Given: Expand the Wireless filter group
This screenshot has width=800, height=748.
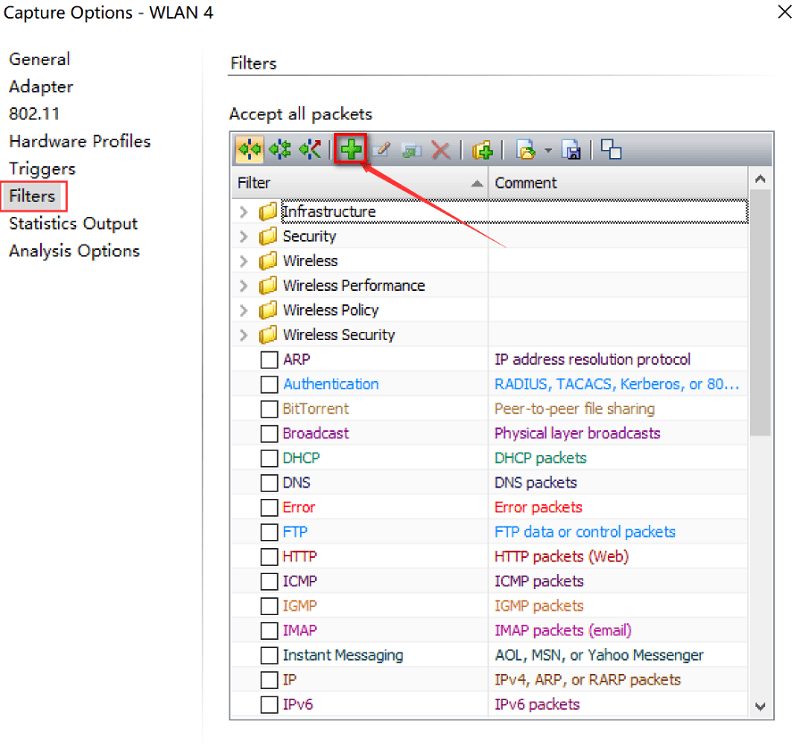Looking at the screenshot, I should tap(244, 261).
